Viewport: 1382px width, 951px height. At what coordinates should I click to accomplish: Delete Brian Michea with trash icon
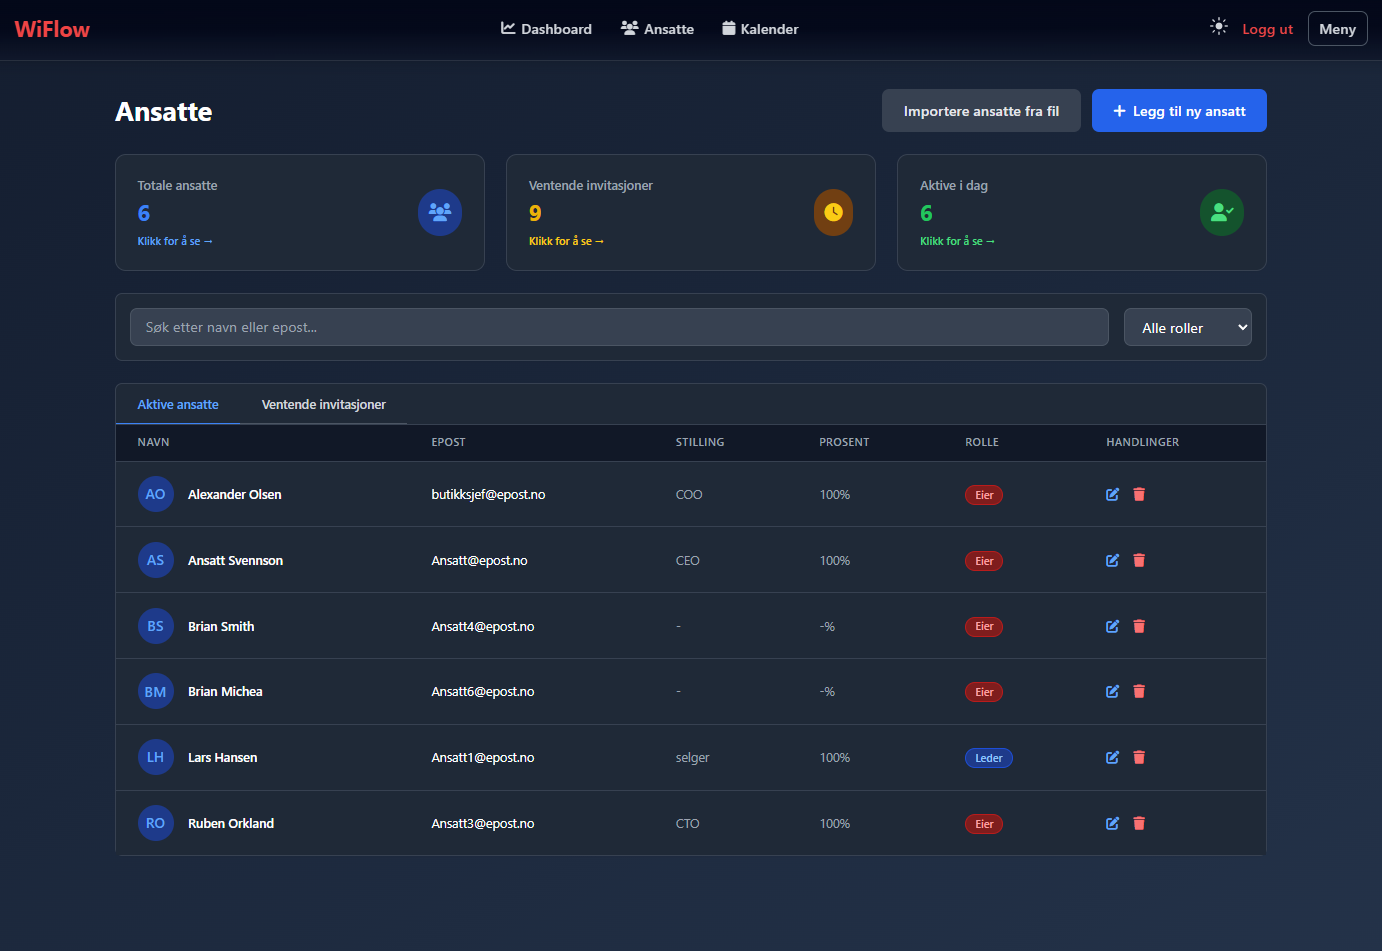[x=1139, y=691]
